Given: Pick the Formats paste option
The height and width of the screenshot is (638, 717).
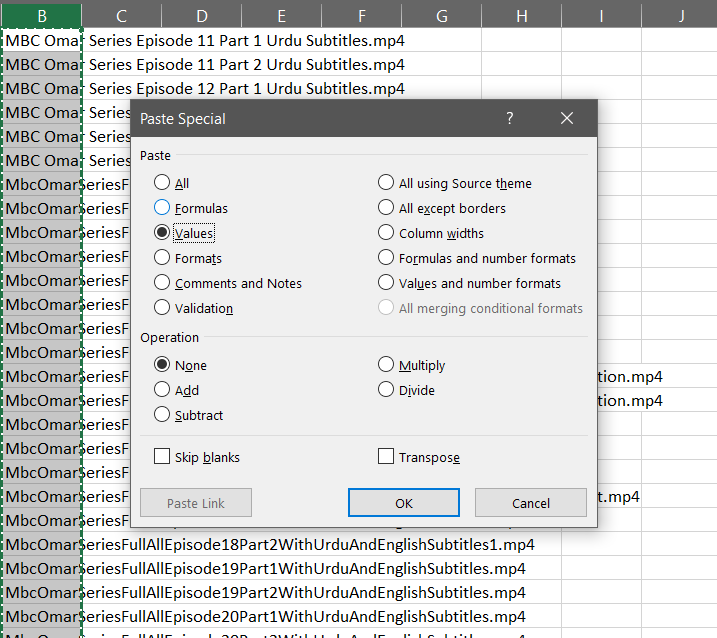Looking at the screenshot, I should click(162, 258).
